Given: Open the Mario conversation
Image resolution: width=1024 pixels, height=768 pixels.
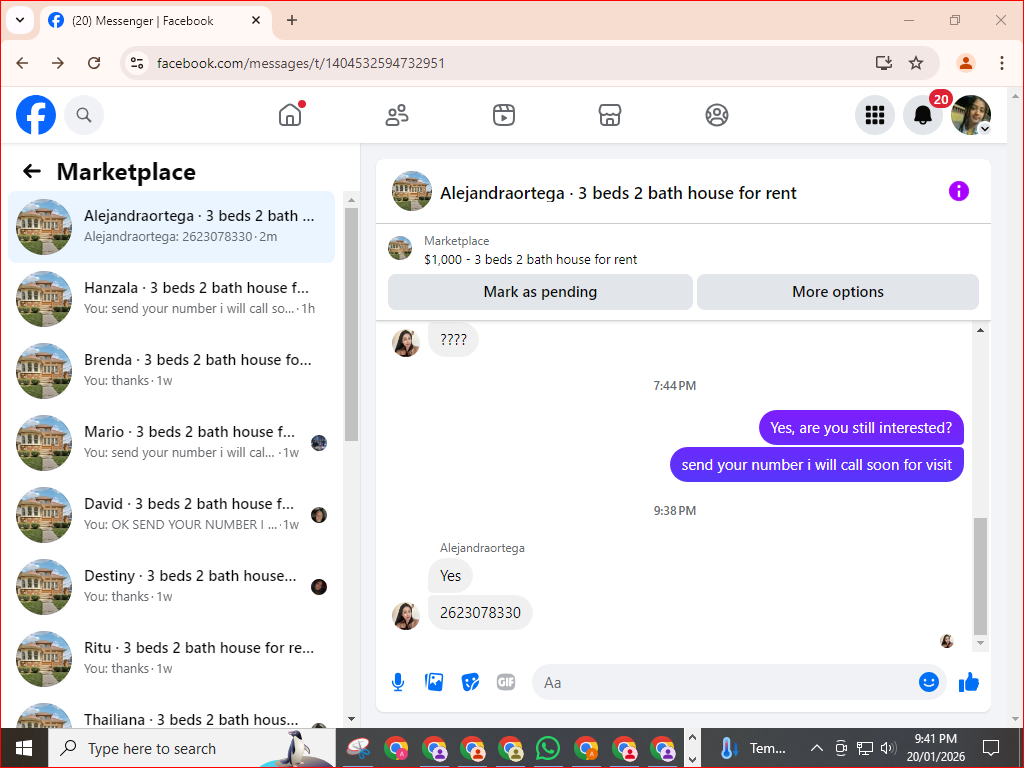Looking at the screenshot, I should click(x=172, y=443).
